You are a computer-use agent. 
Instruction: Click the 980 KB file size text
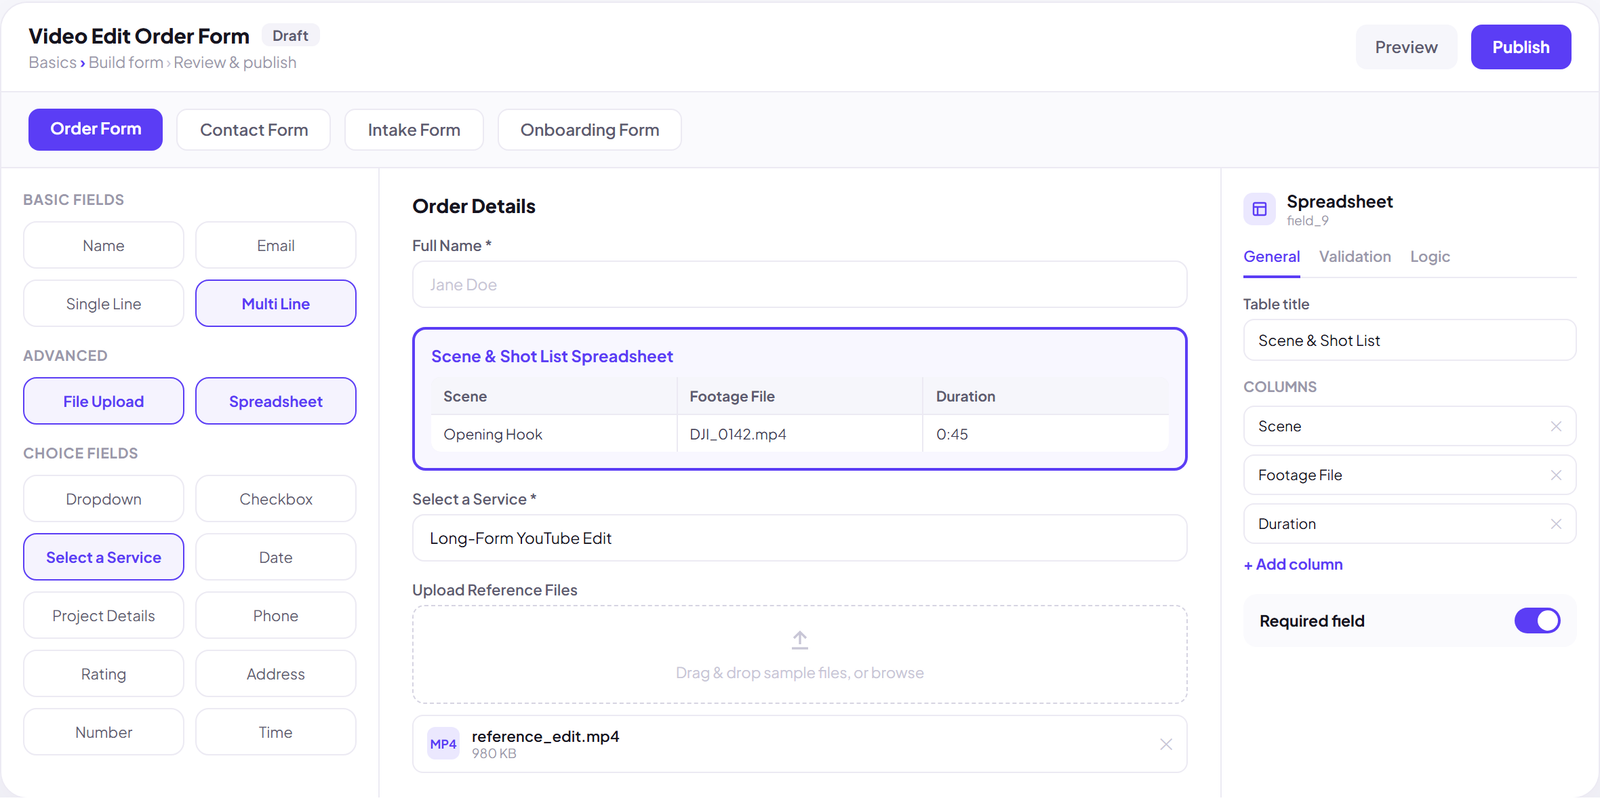click(x=494, y=754)
